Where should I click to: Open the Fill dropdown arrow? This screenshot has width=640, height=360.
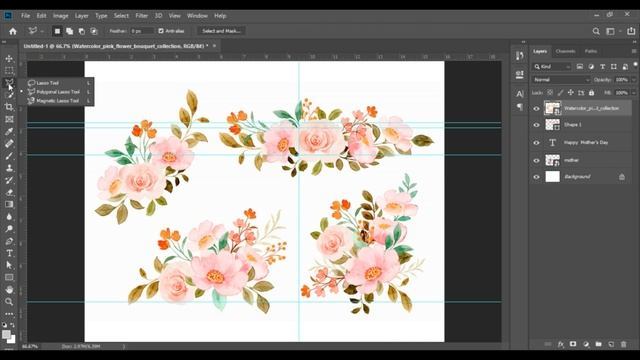coord(634,93)
